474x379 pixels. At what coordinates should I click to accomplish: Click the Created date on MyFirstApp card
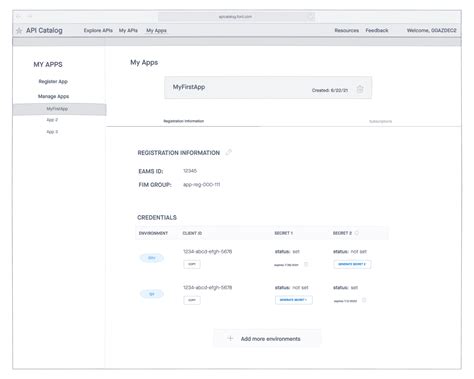coord(330,90)
